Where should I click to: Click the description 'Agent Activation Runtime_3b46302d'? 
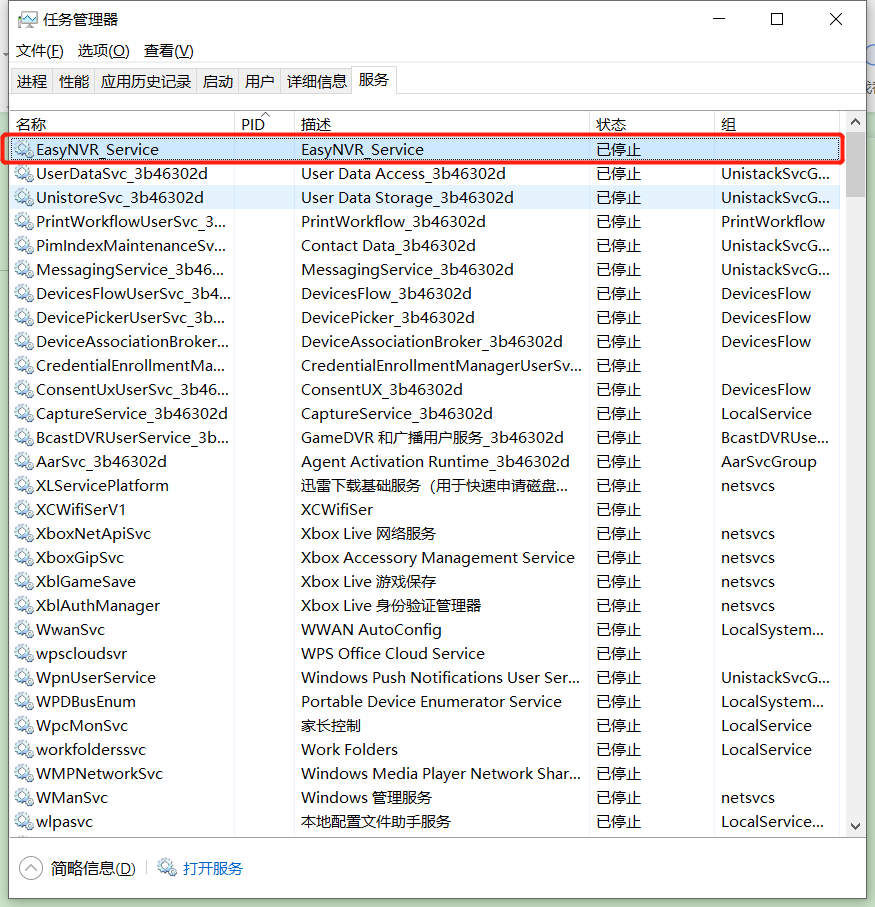pyautogui.click(x=435, y=462)
